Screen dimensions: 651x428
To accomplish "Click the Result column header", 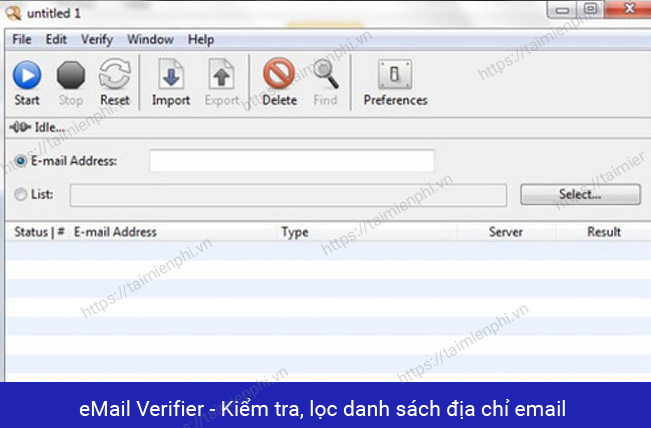I will tap(604, 232).
